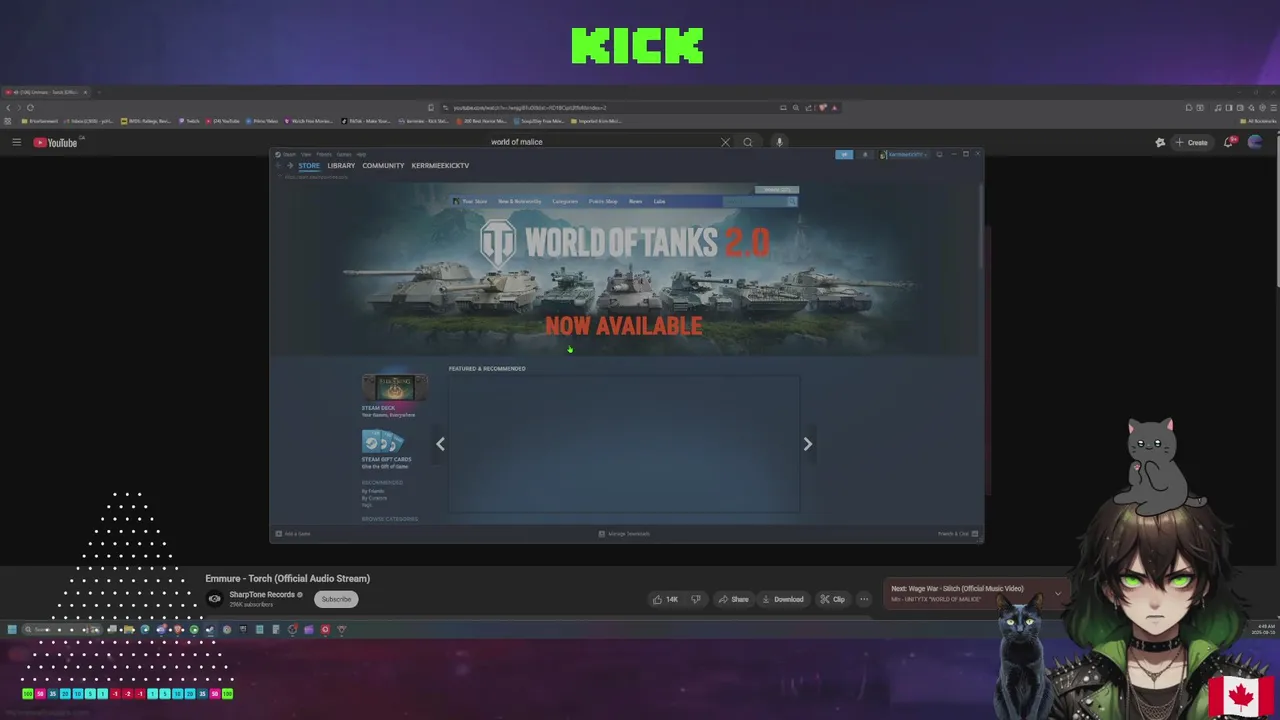The height and width of the screenshot is (720, 1280).
Task: Open New & Noteworthy store menu
Action: 520,201
